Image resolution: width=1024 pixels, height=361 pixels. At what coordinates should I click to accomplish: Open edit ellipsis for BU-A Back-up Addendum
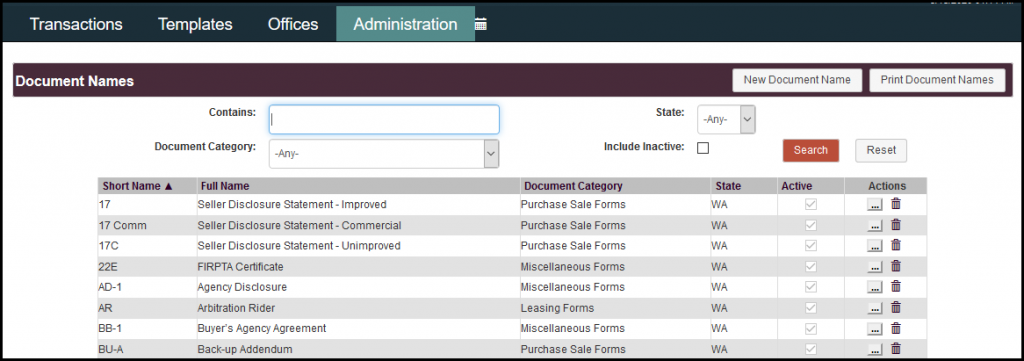874,349
